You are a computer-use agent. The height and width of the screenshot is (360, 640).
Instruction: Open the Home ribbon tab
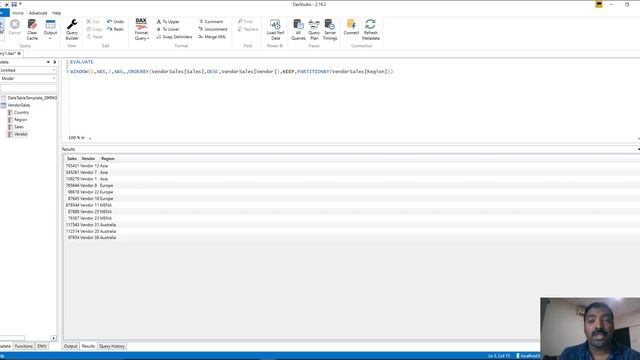18,13
